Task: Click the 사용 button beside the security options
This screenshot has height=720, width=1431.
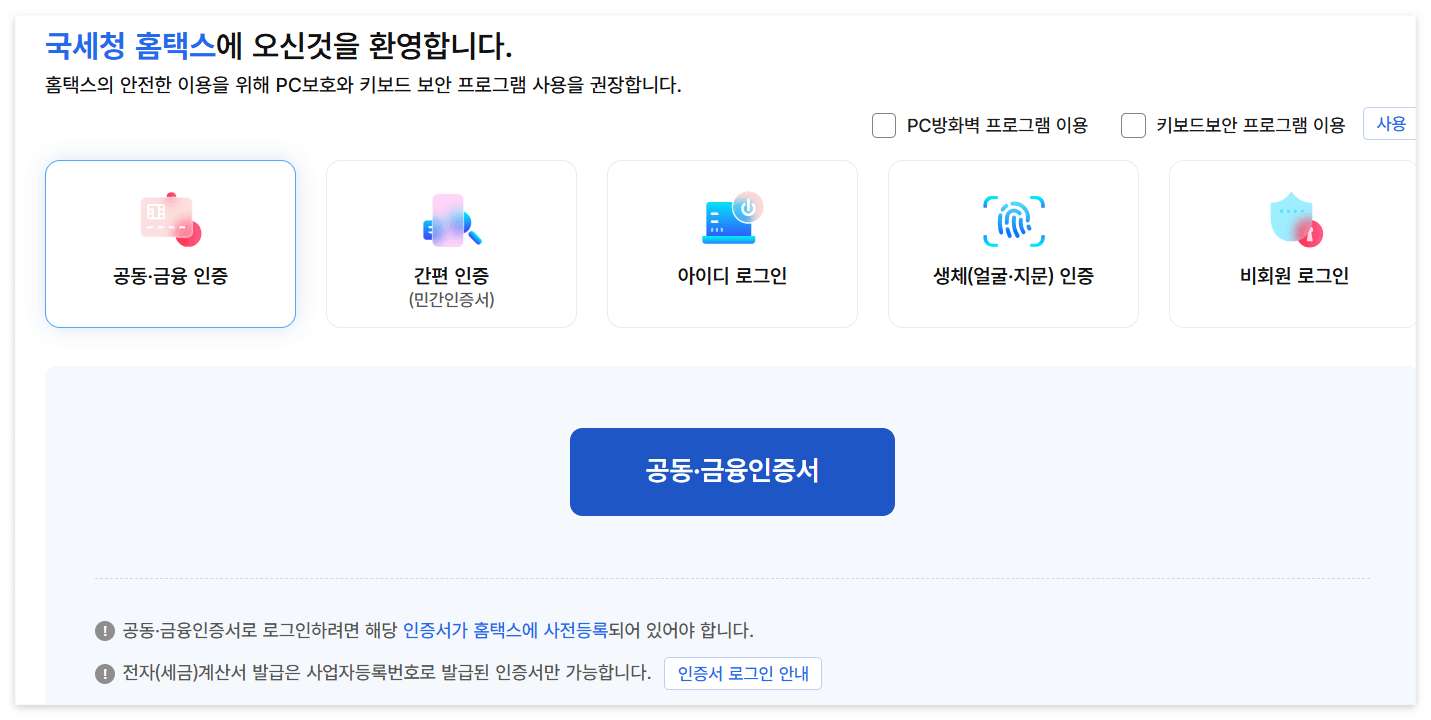Action: click(1390, 124)
